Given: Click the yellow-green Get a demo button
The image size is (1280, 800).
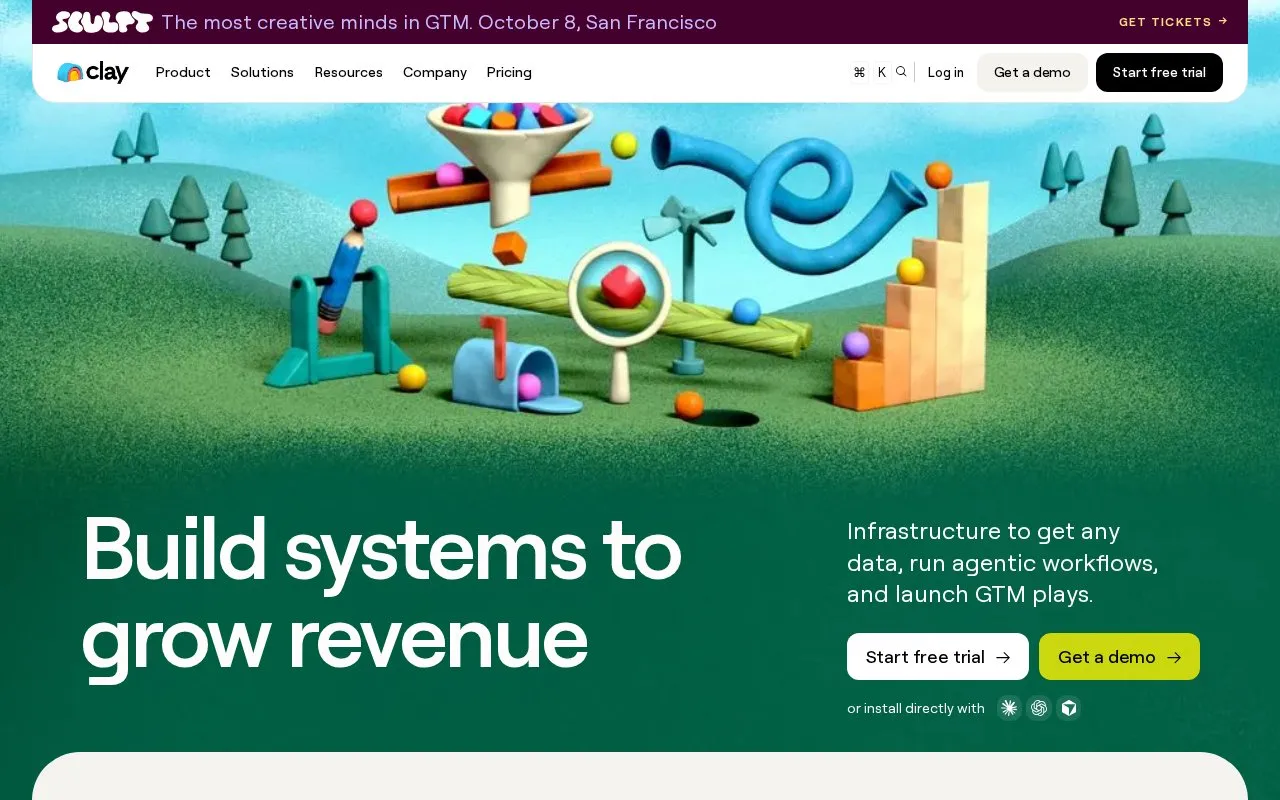Looking at the screenshot, I should [1119, 657].
